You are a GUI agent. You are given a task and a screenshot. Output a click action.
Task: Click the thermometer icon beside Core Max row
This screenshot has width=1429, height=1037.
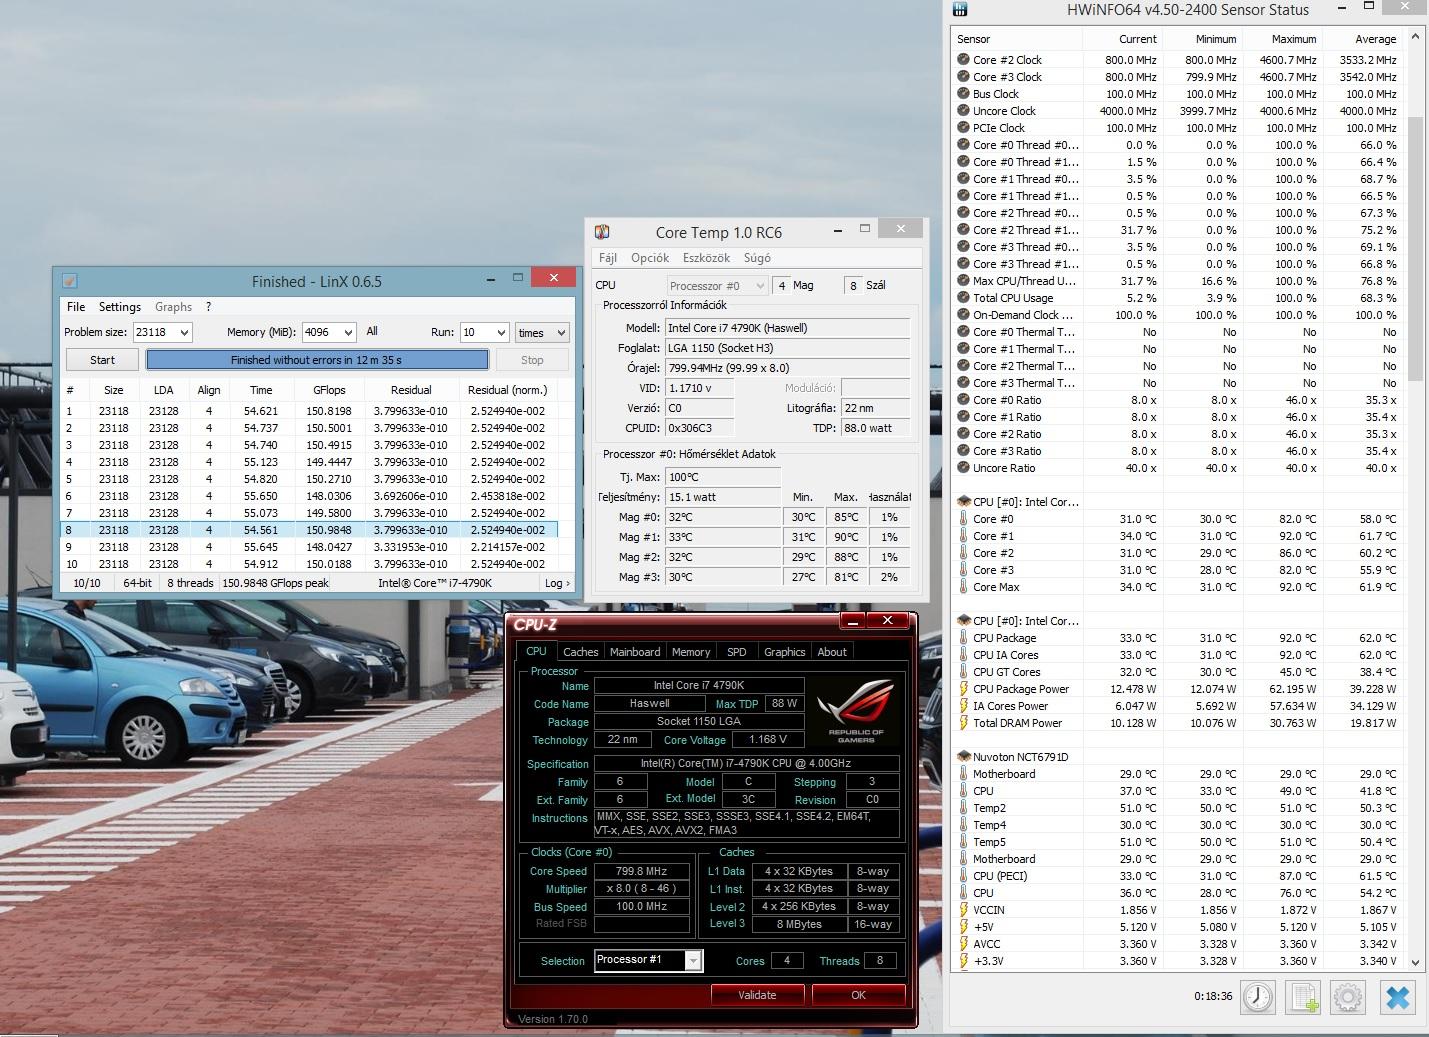[964, 587]
